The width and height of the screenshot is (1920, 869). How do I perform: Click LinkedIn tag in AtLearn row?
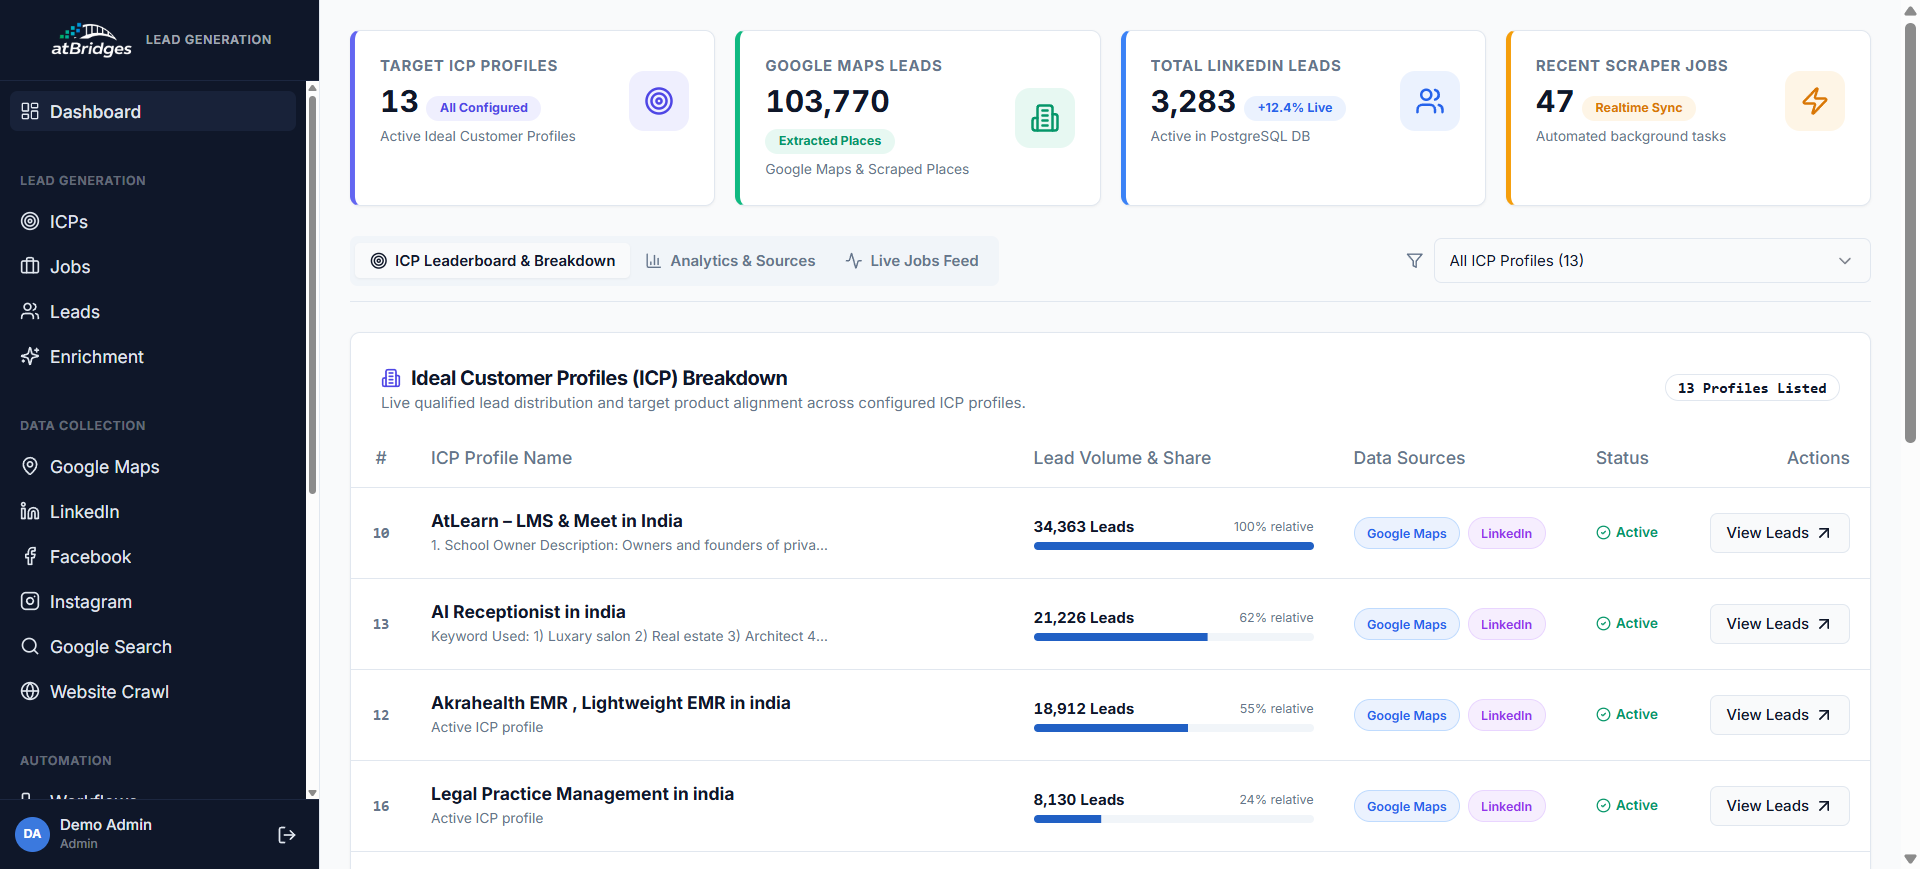click(1507, 533)
